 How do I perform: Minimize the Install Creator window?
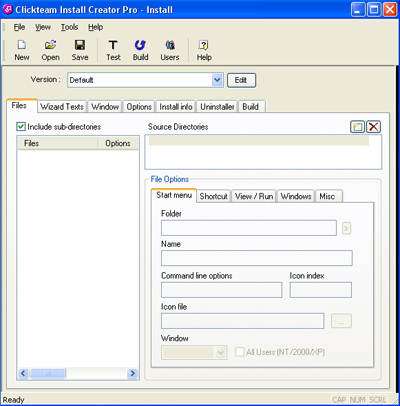(x=358, y=9)
